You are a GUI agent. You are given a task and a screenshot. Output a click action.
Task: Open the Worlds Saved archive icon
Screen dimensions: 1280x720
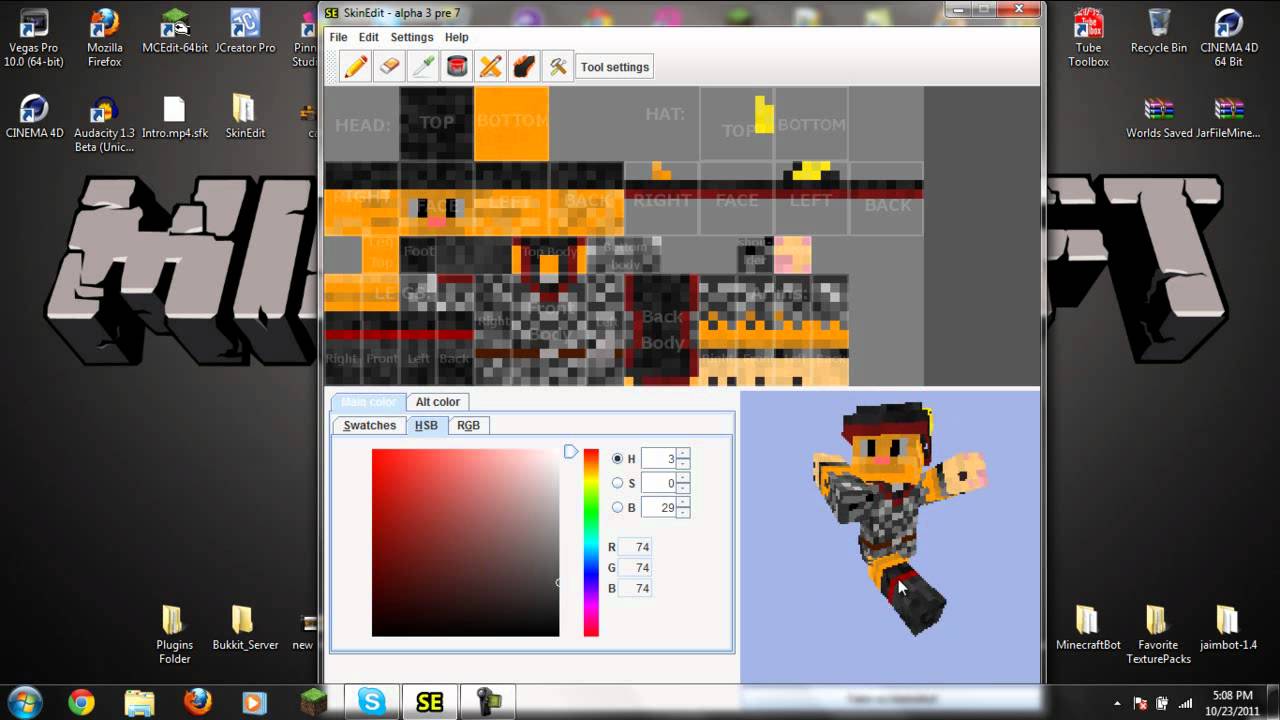1159,117
